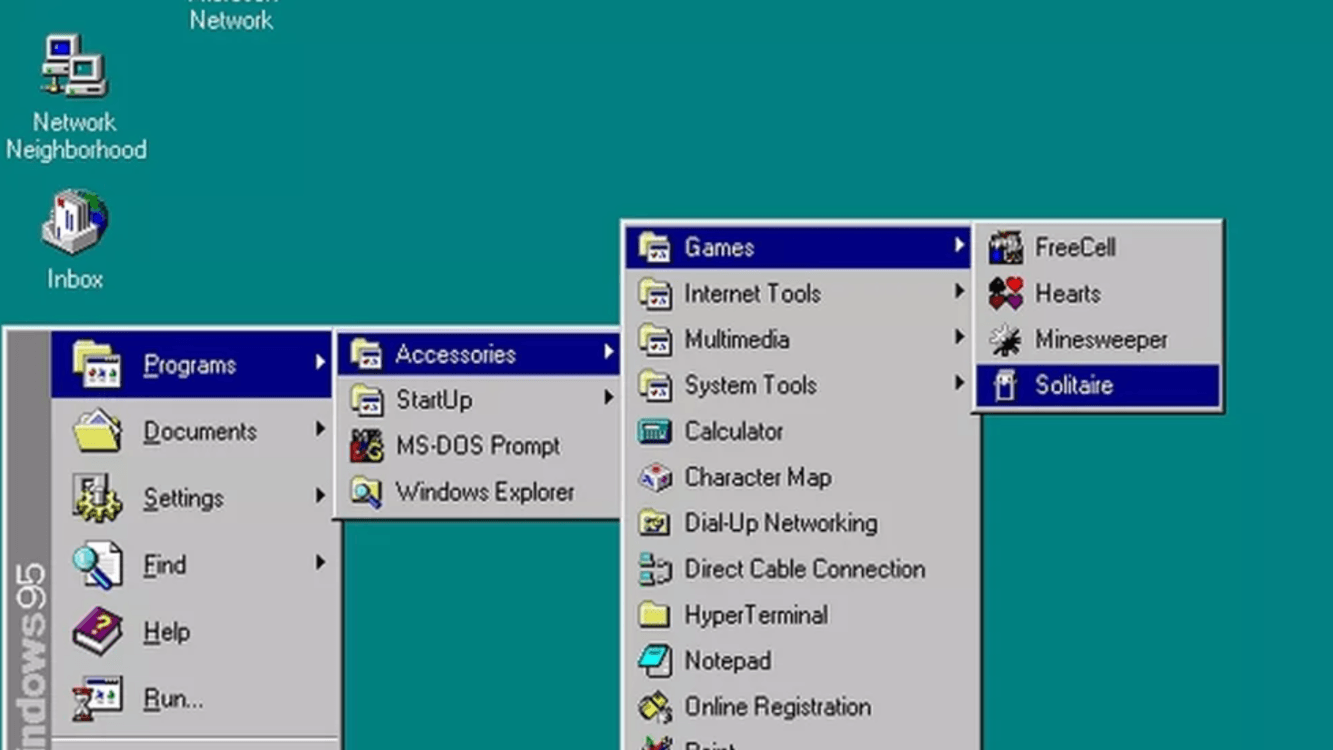Click the Find label in Start menu
The height and width of the screenshot is (750, 1333).
(x=164, y=565)
